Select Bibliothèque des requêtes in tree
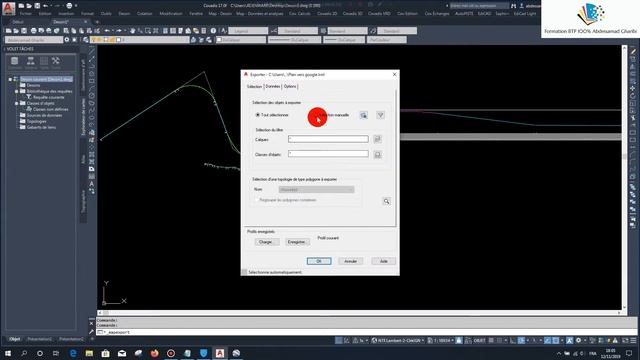The image size is (640, 360). [x=49, y=91]
